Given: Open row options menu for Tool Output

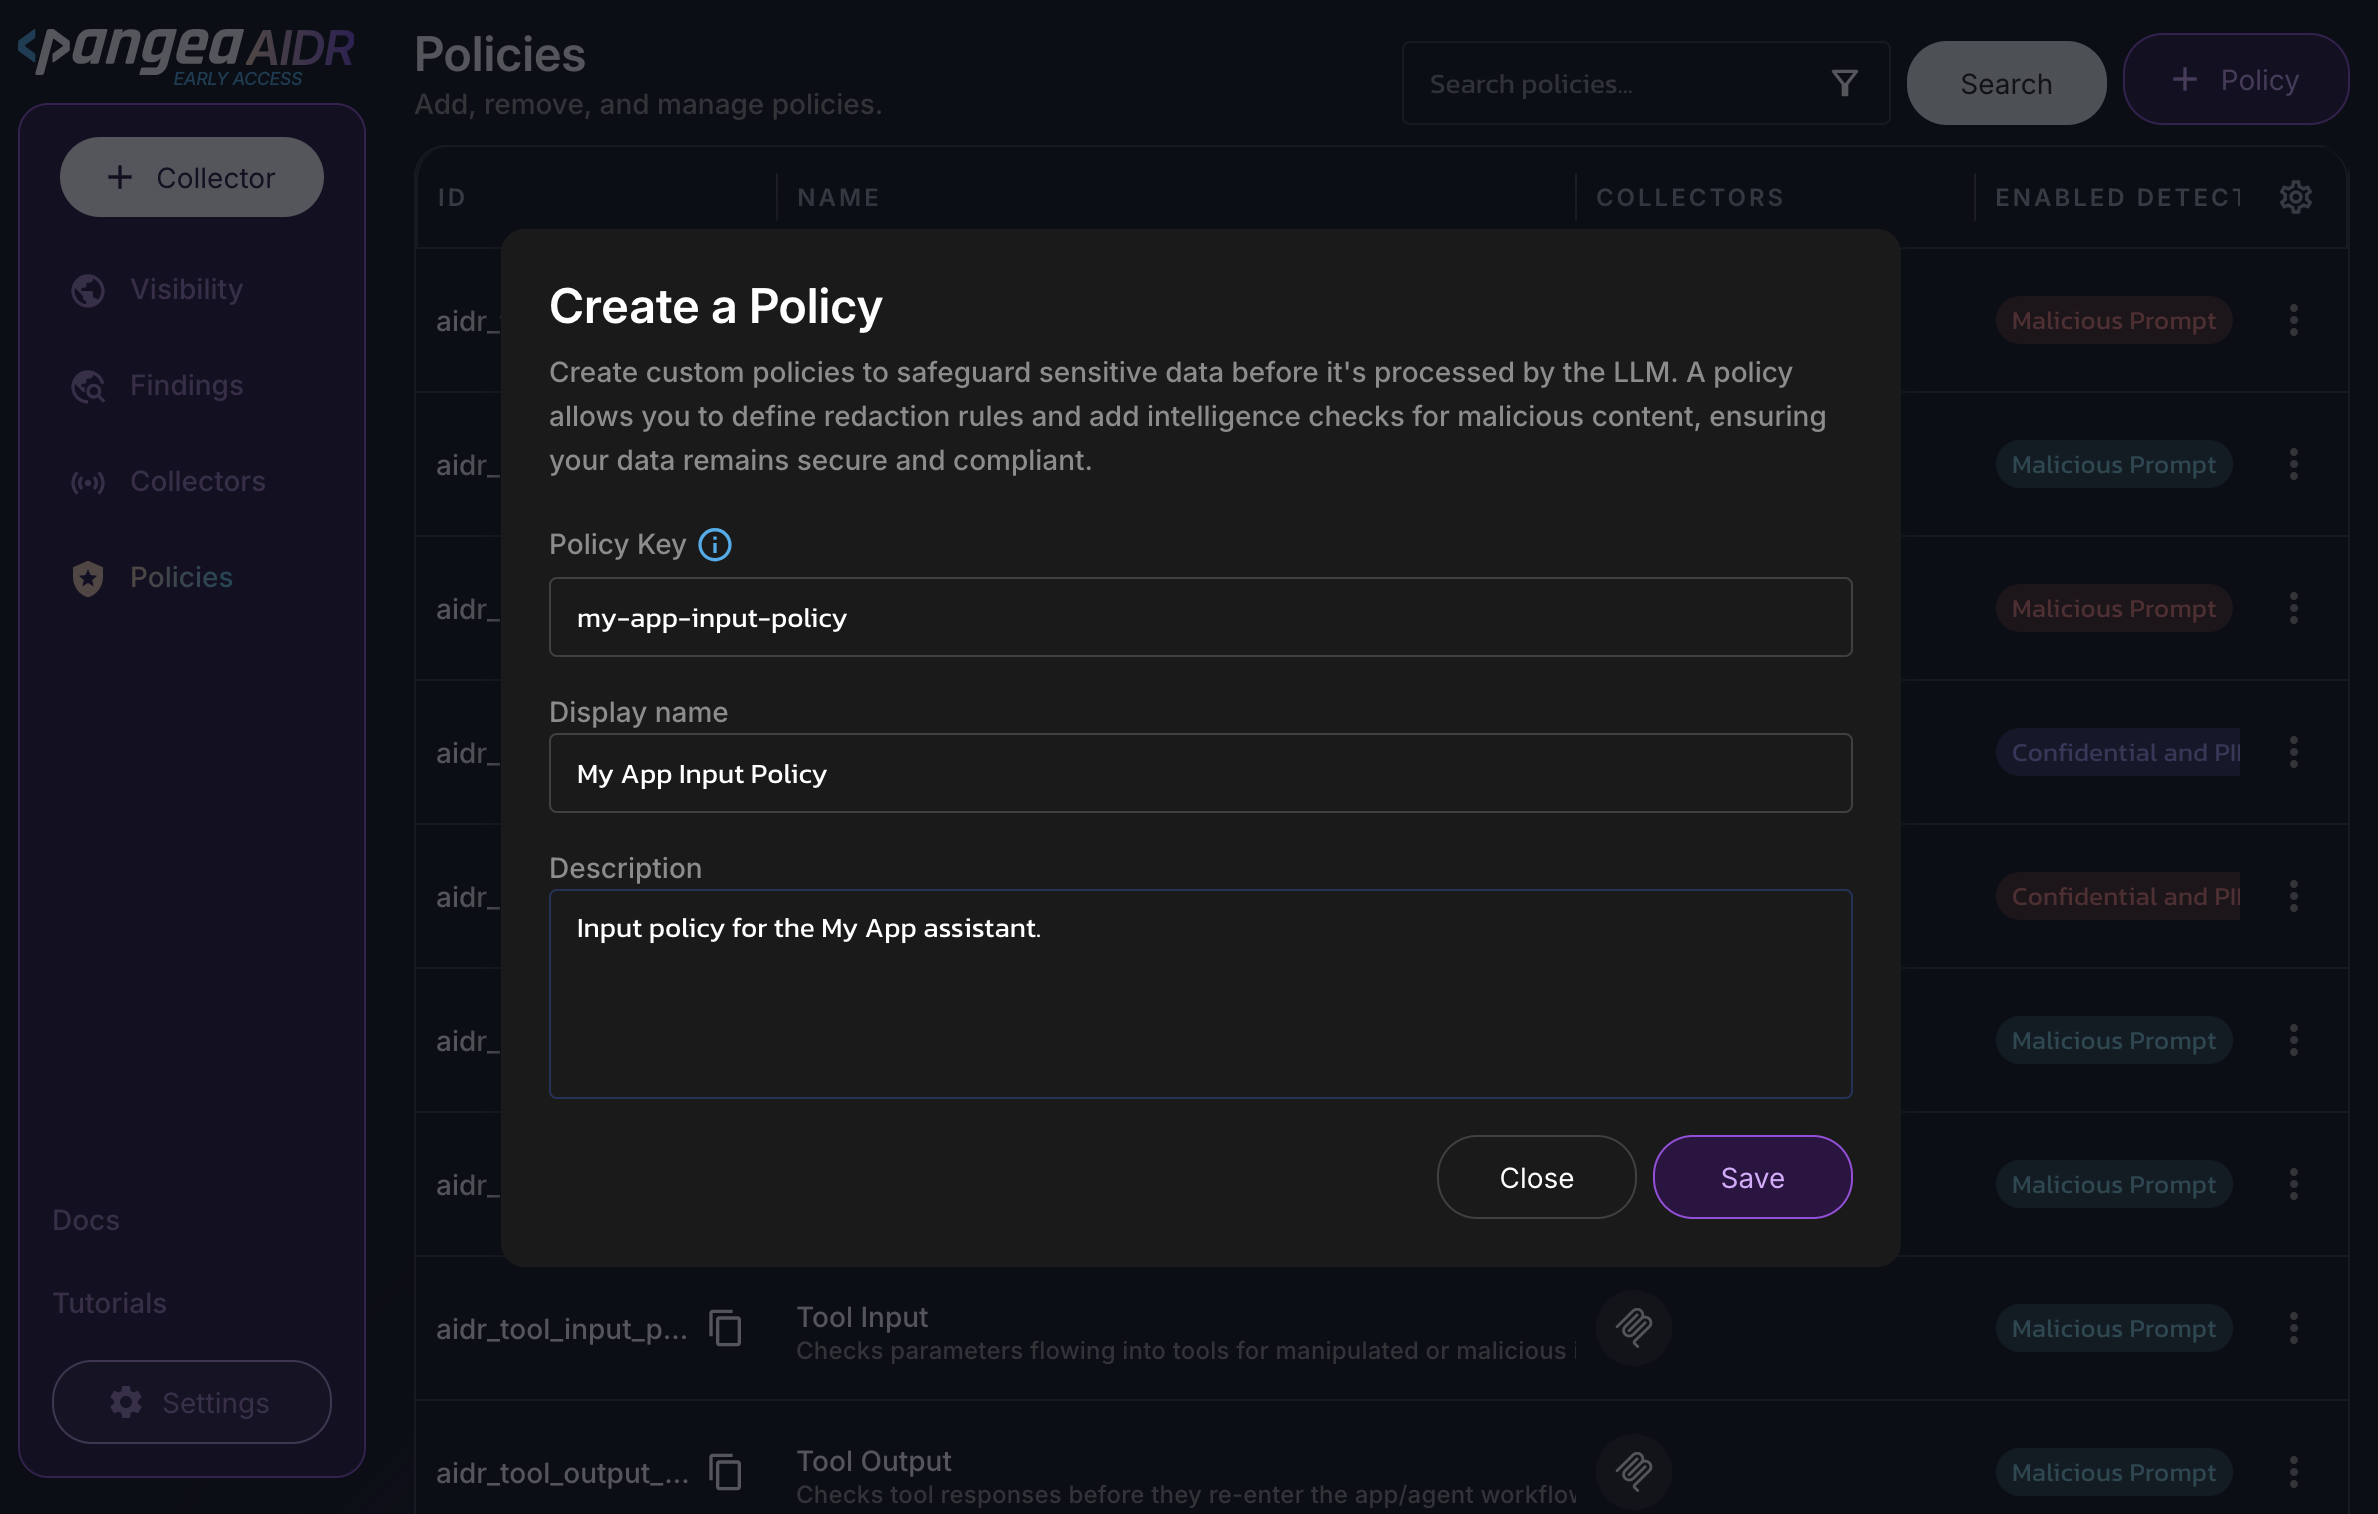Looking at the screenshot, I should tap(2293, 1472).
